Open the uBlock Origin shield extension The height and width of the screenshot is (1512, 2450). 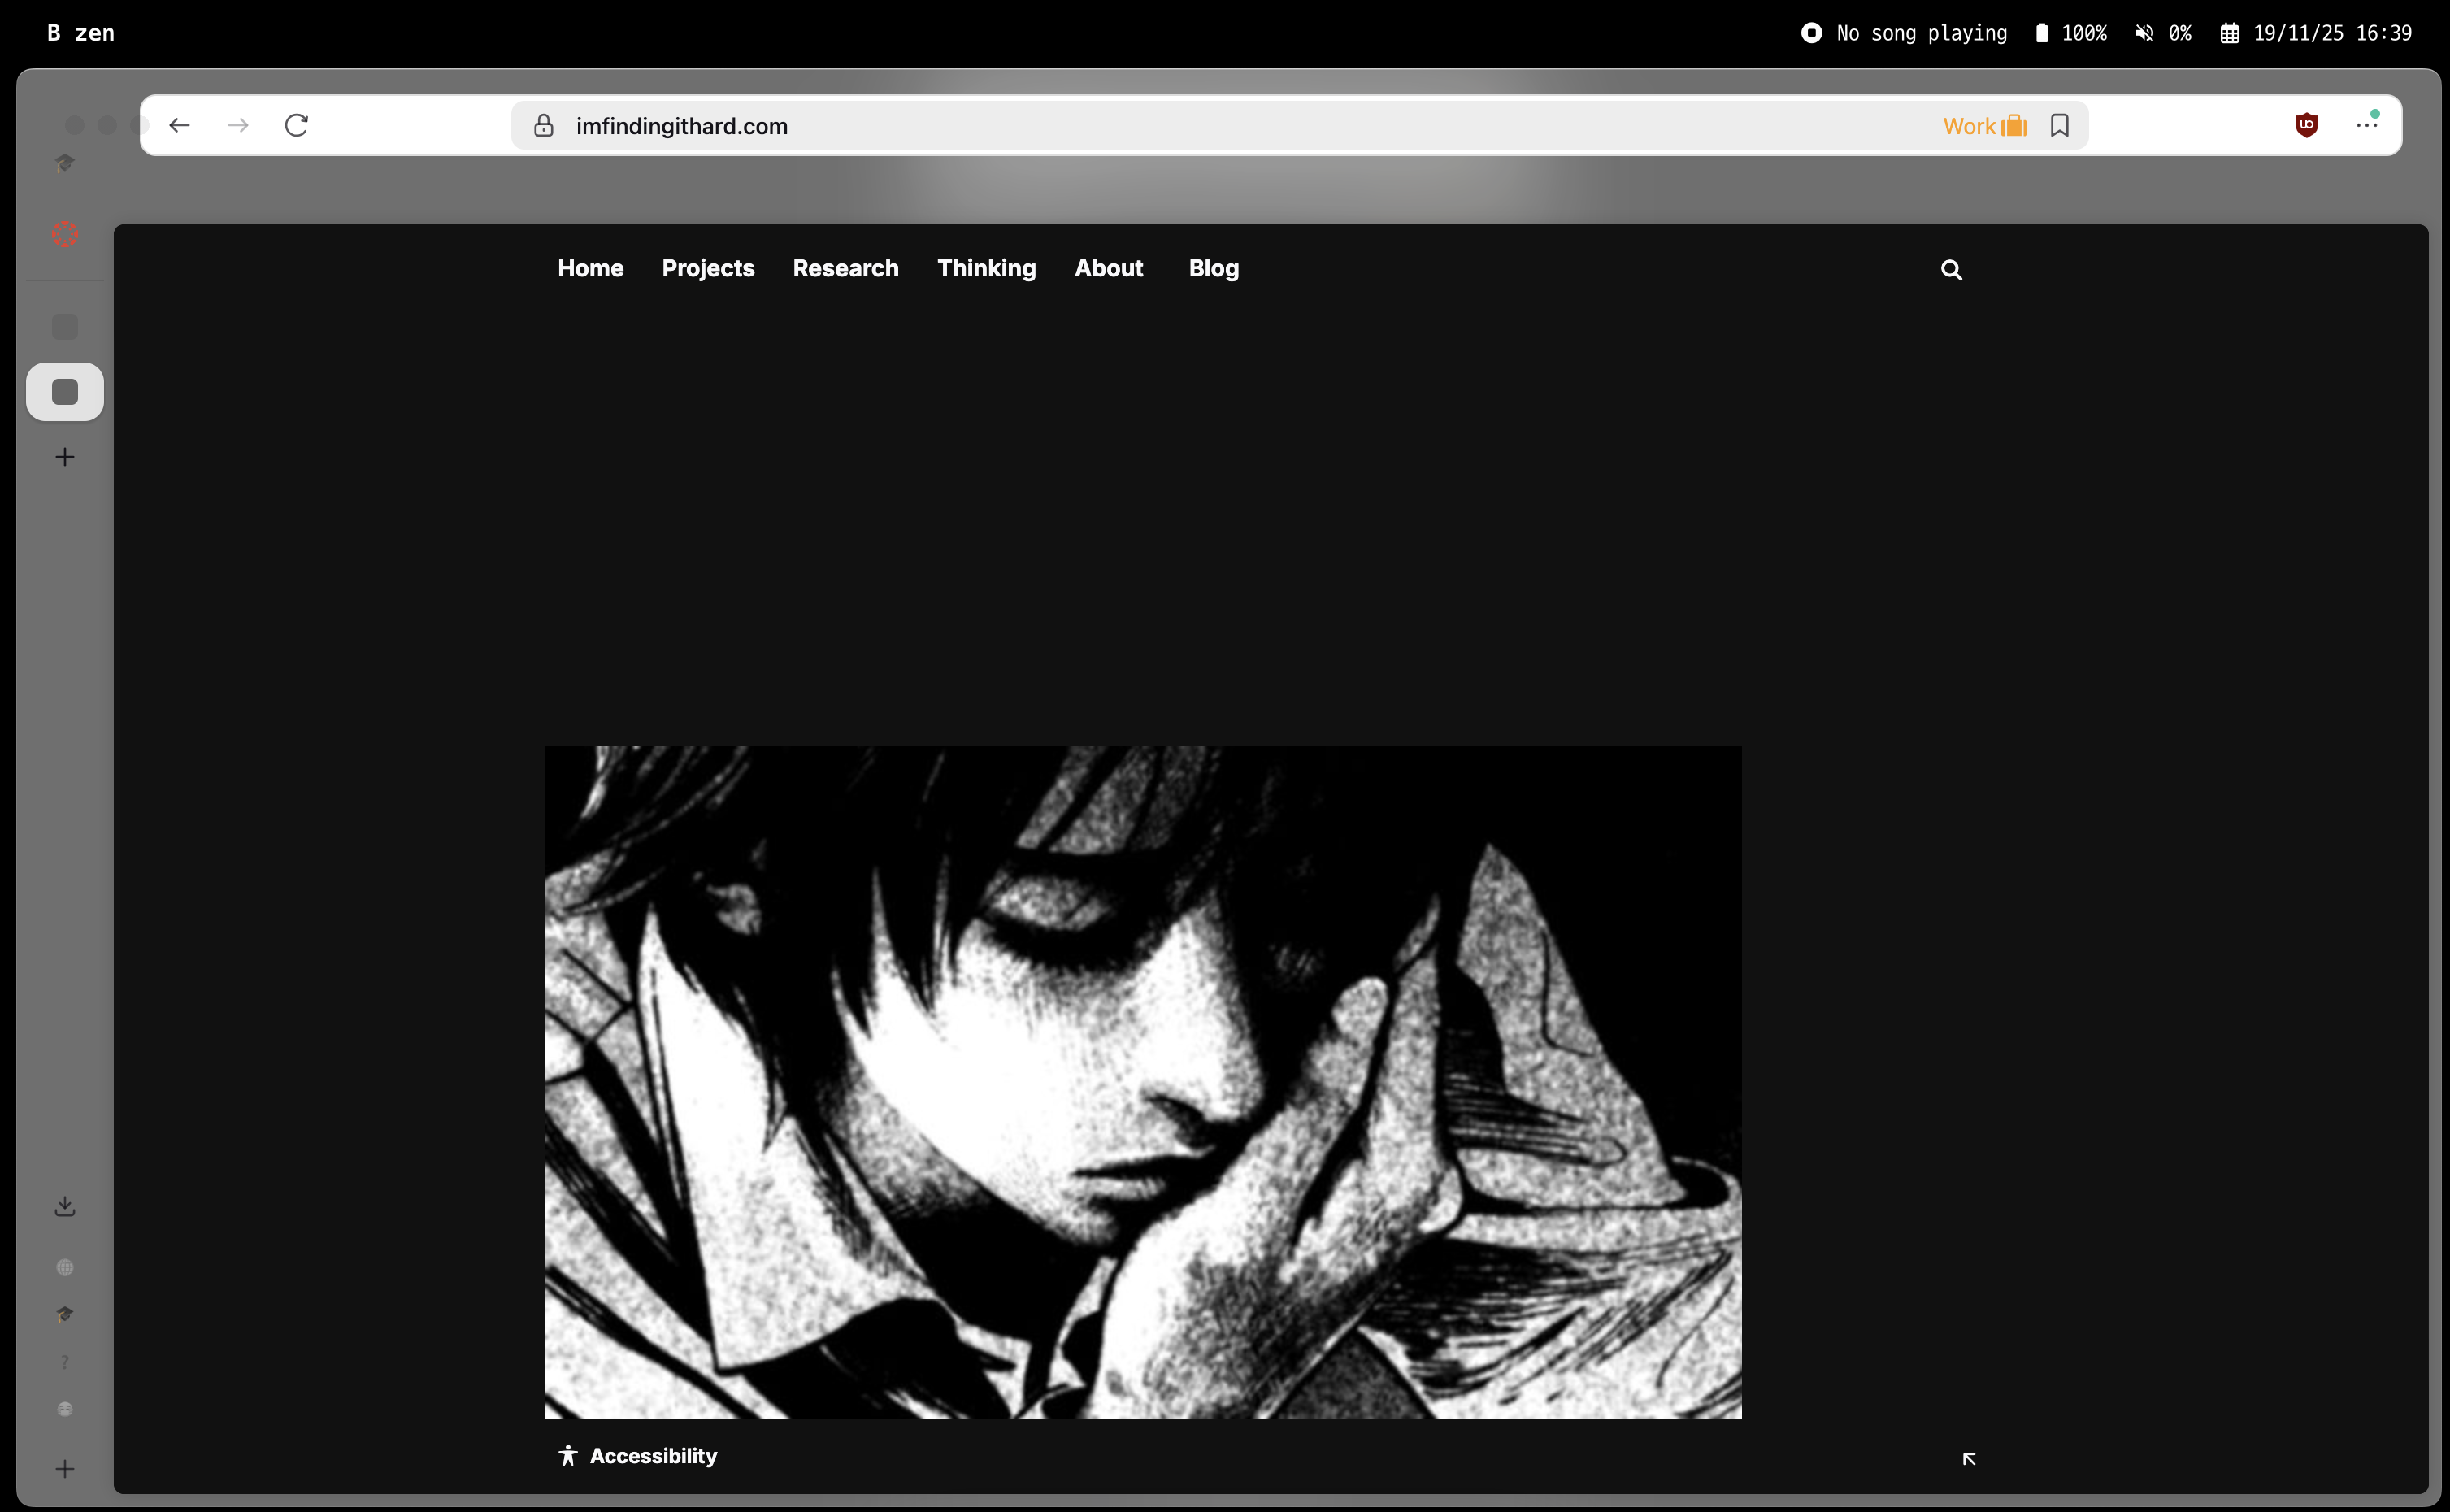pos(2306,125)
